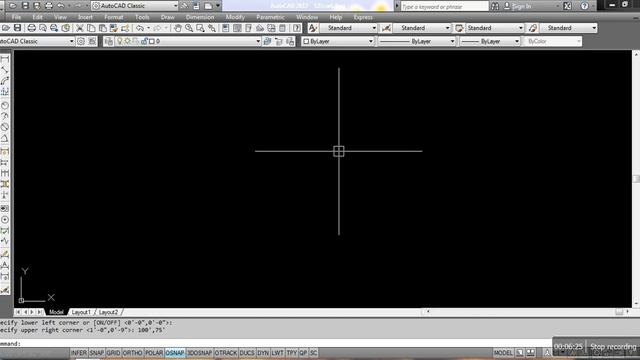Click the Match Properties icon

tap(125, 28)
